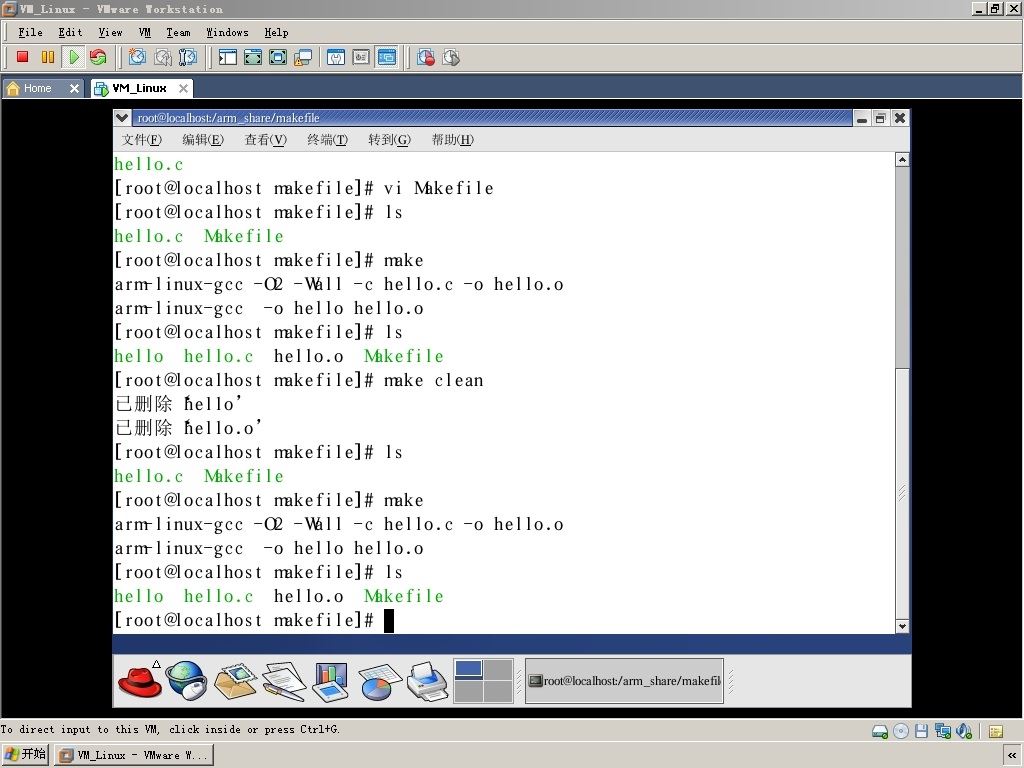Screen dimensions: 1024x768
Task: Click the 开始 Start button
Action: coord(25,754)
